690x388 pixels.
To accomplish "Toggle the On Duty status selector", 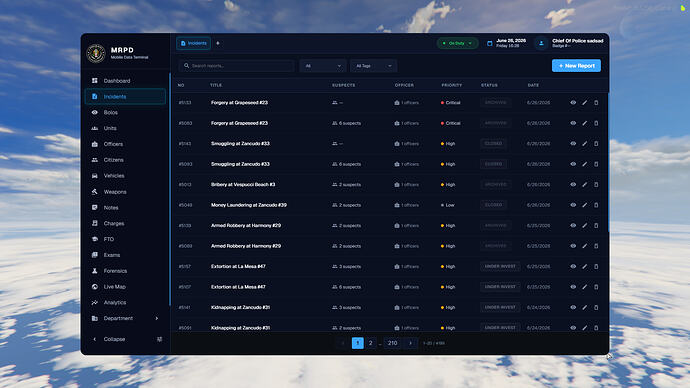I will click(457, 43).
